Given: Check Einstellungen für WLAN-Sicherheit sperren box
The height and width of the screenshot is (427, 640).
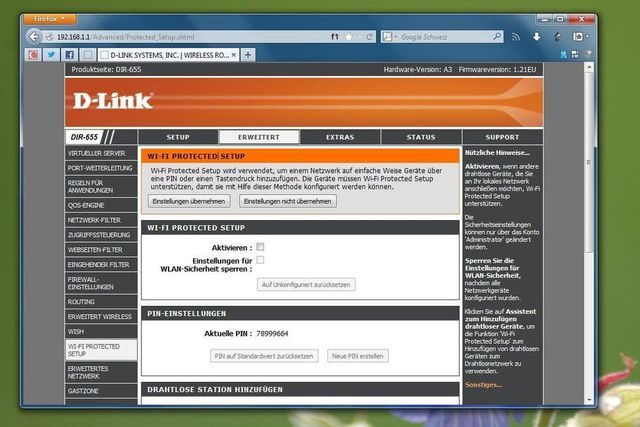Looking at the screenshot, I should 260,260.
